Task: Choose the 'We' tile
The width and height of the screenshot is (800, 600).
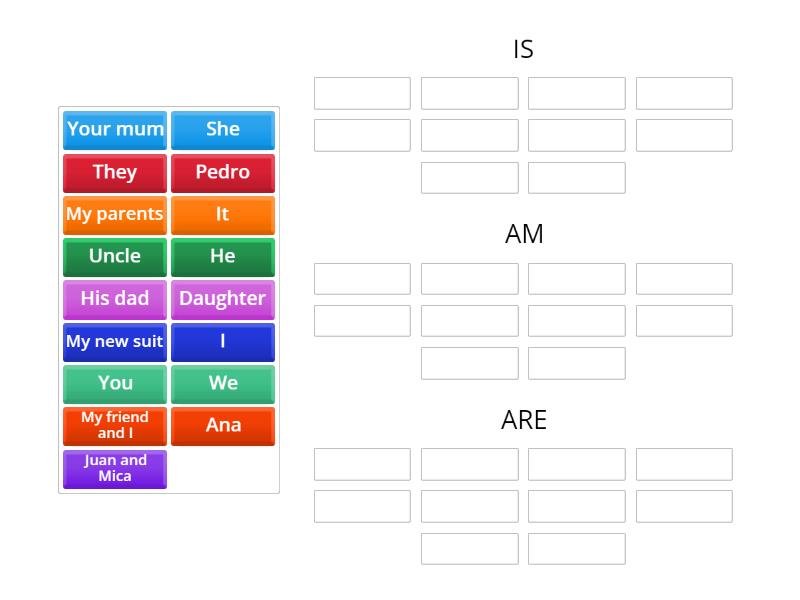Action: [x=222, y=383]
